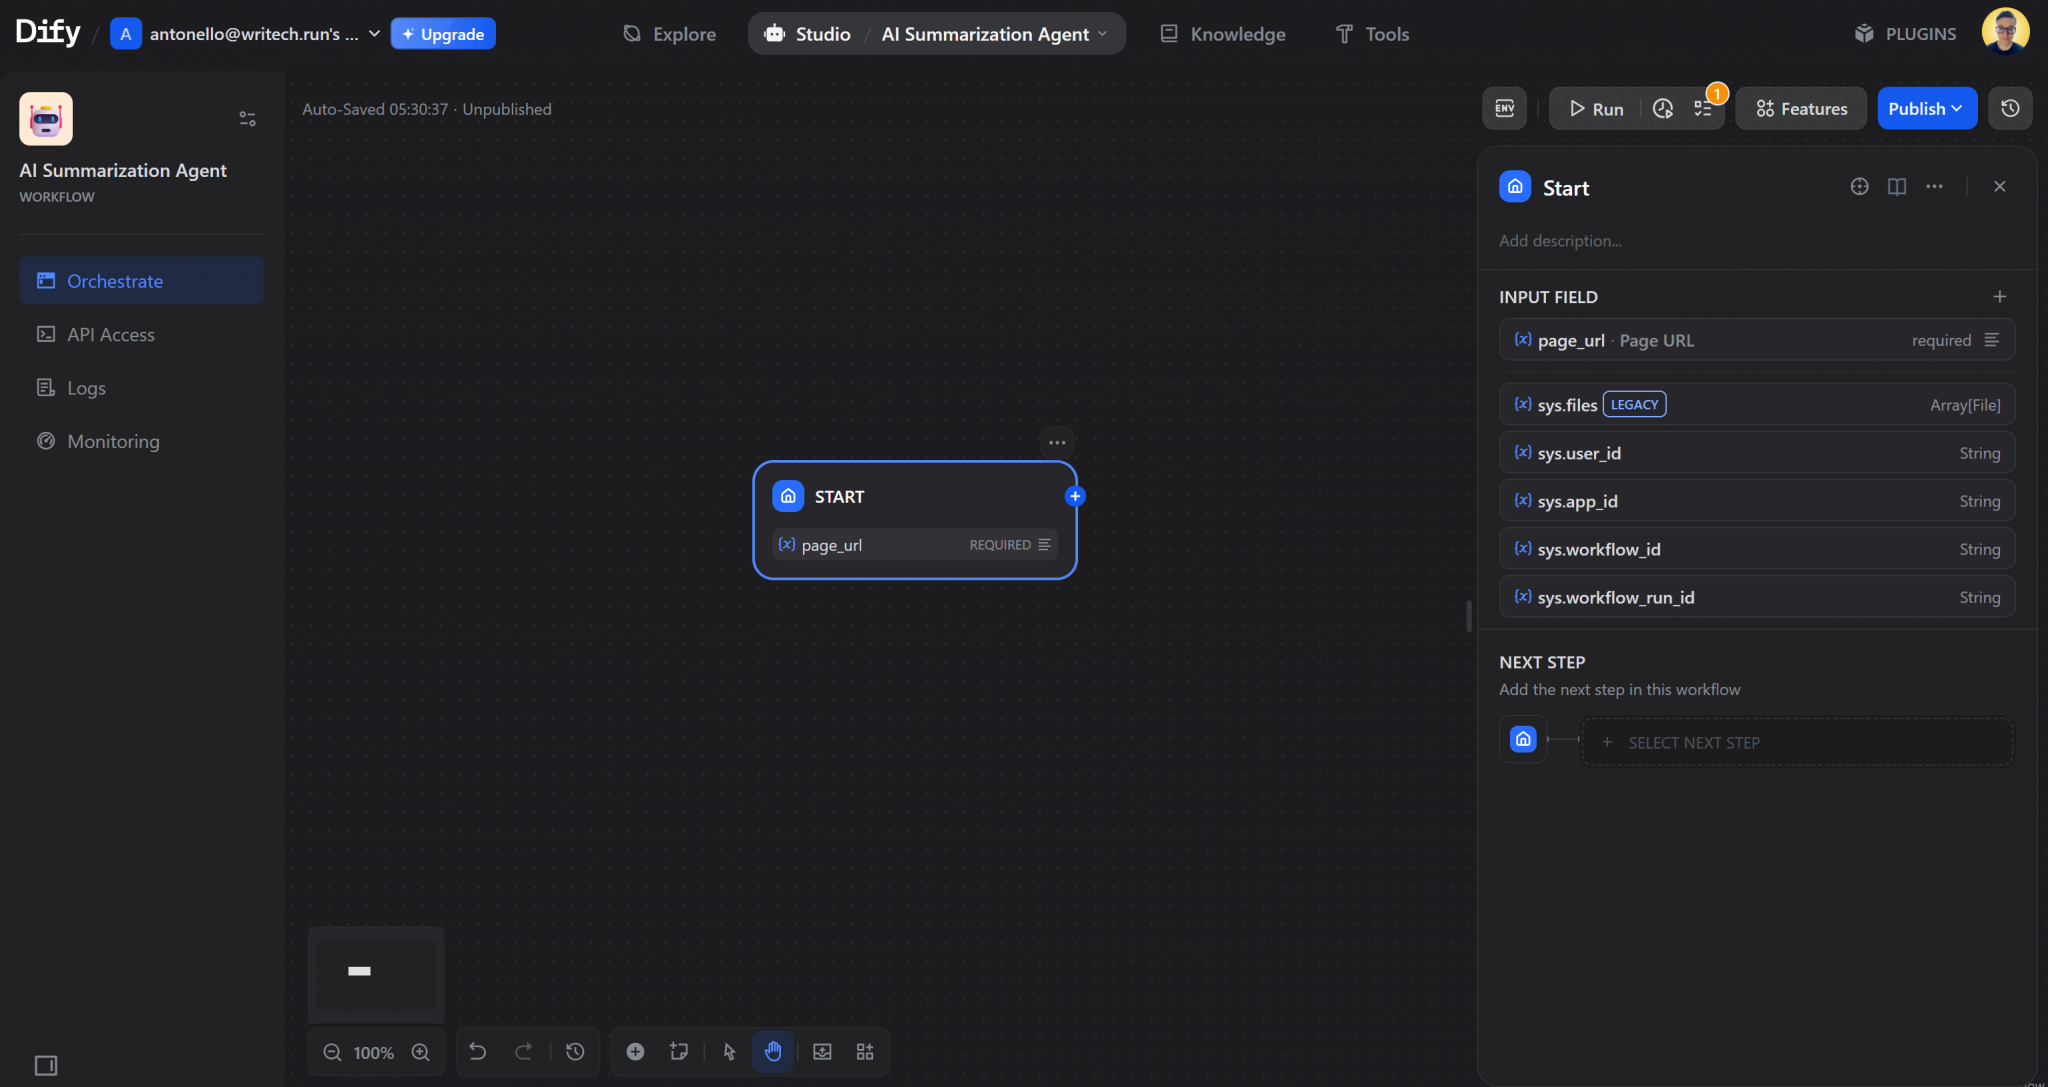The height and width of the screenshot is (1087, 2048).
Task: Open the Publish dropdown
Action: (1925, 108)
